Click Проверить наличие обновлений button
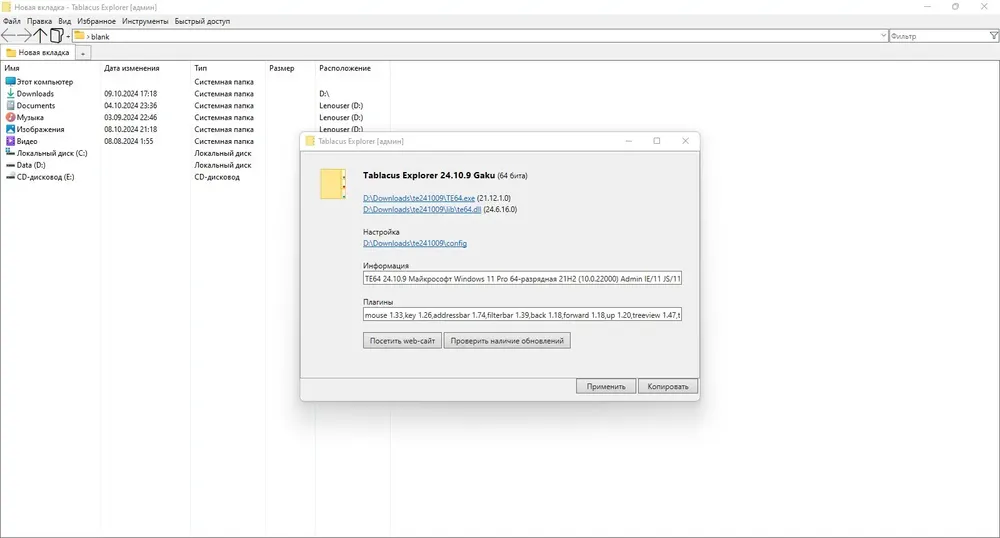 tap(507, 341)
